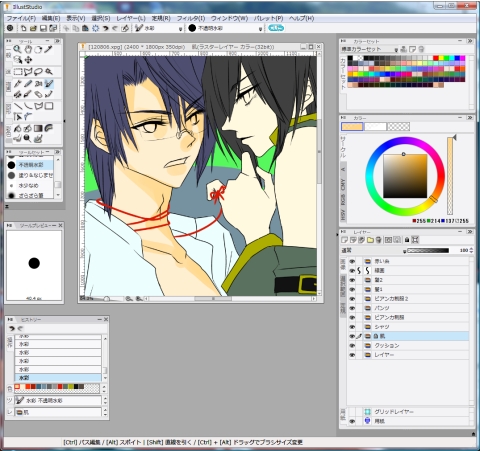
Task: Select the hand pan tool
Action: coord(28,49)
